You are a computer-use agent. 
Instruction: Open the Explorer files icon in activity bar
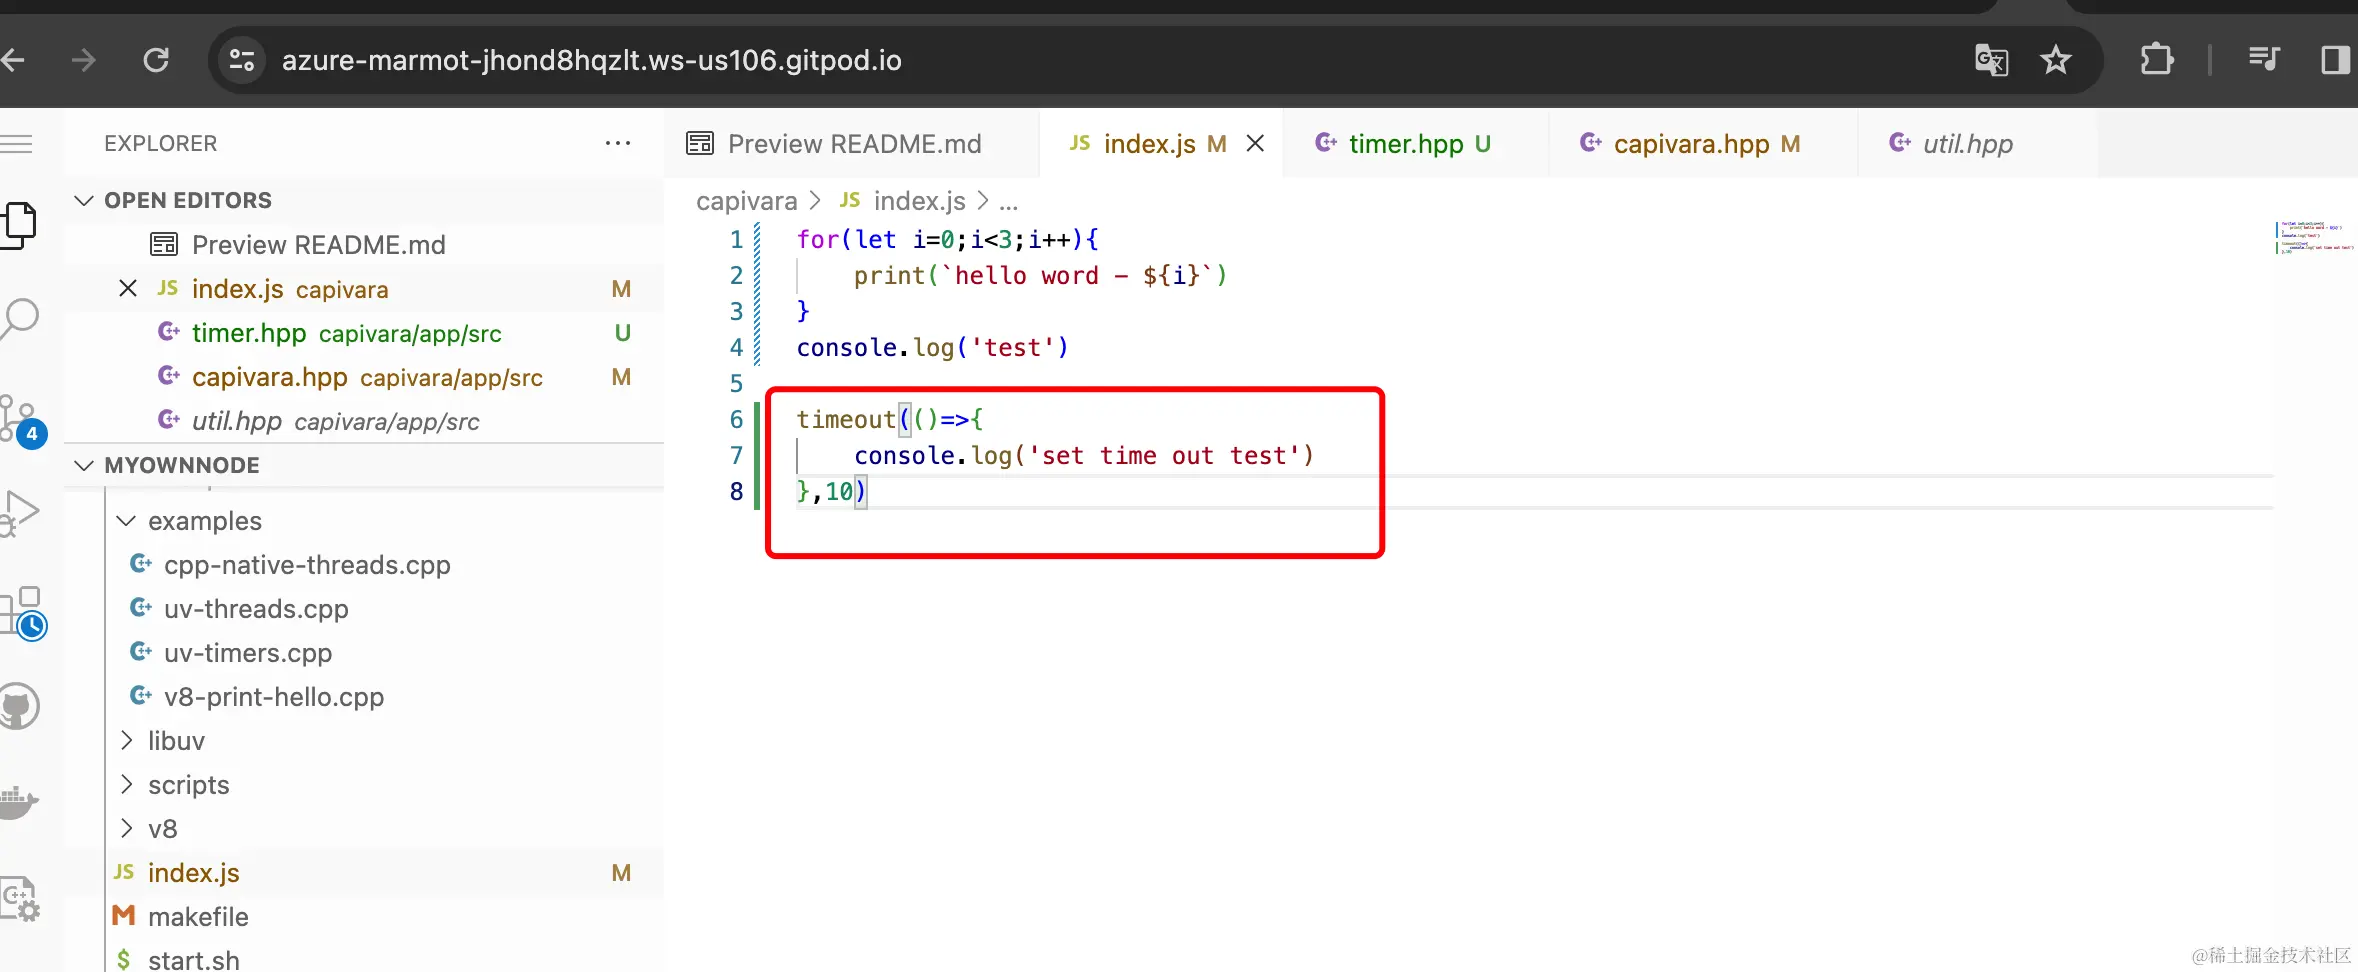19,225
